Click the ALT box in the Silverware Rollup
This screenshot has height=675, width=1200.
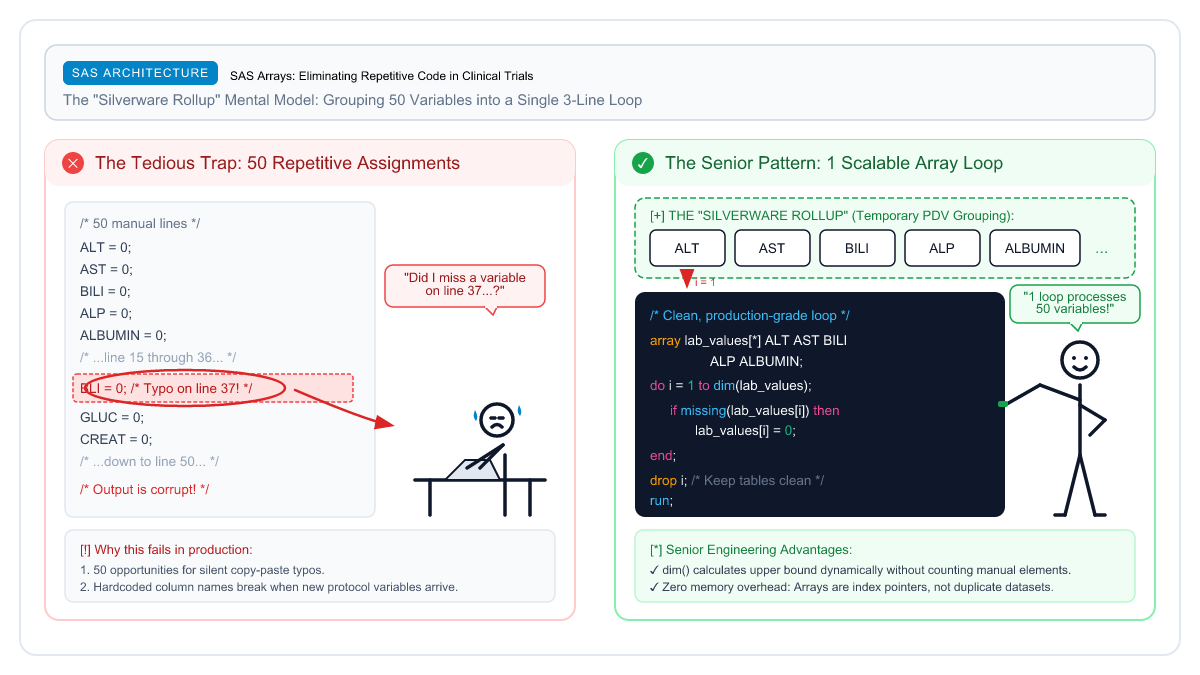coord(687,248)
